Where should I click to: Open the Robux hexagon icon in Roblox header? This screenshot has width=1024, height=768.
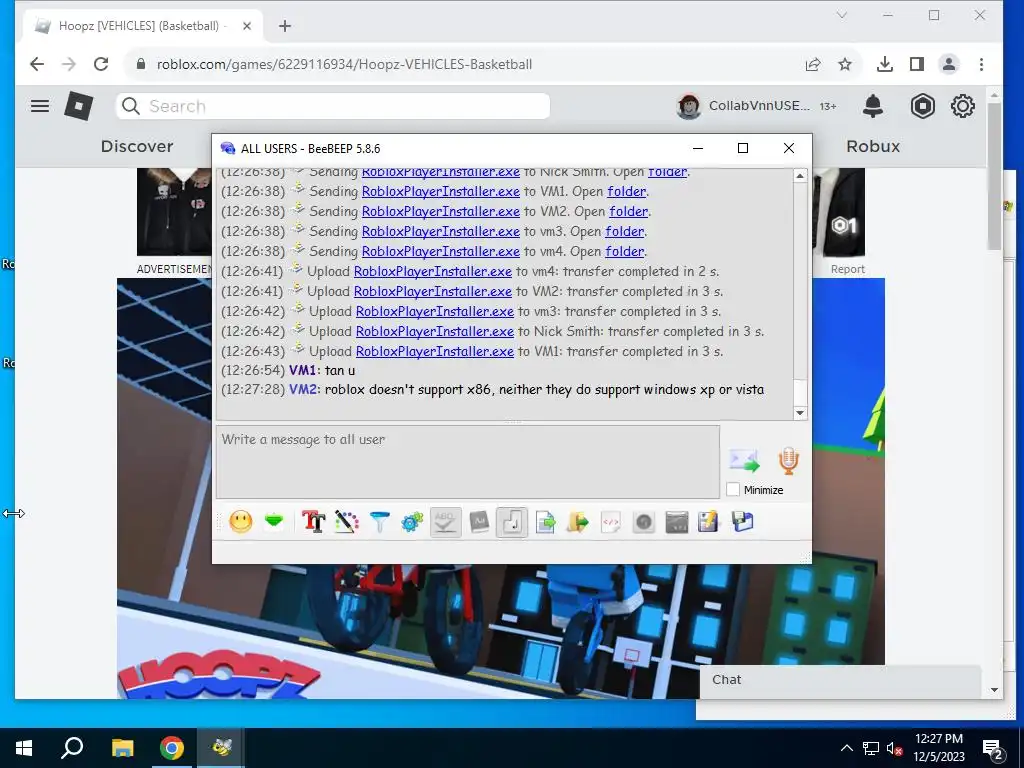click(x=923, y=106)
